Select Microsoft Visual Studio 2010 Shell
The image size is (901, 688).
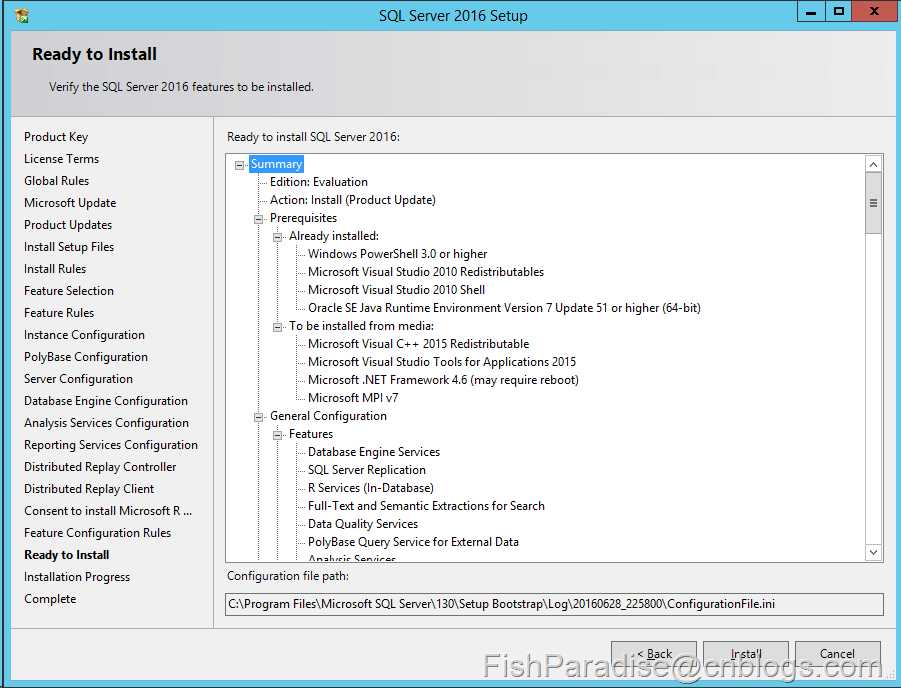[x=396, y=290]
